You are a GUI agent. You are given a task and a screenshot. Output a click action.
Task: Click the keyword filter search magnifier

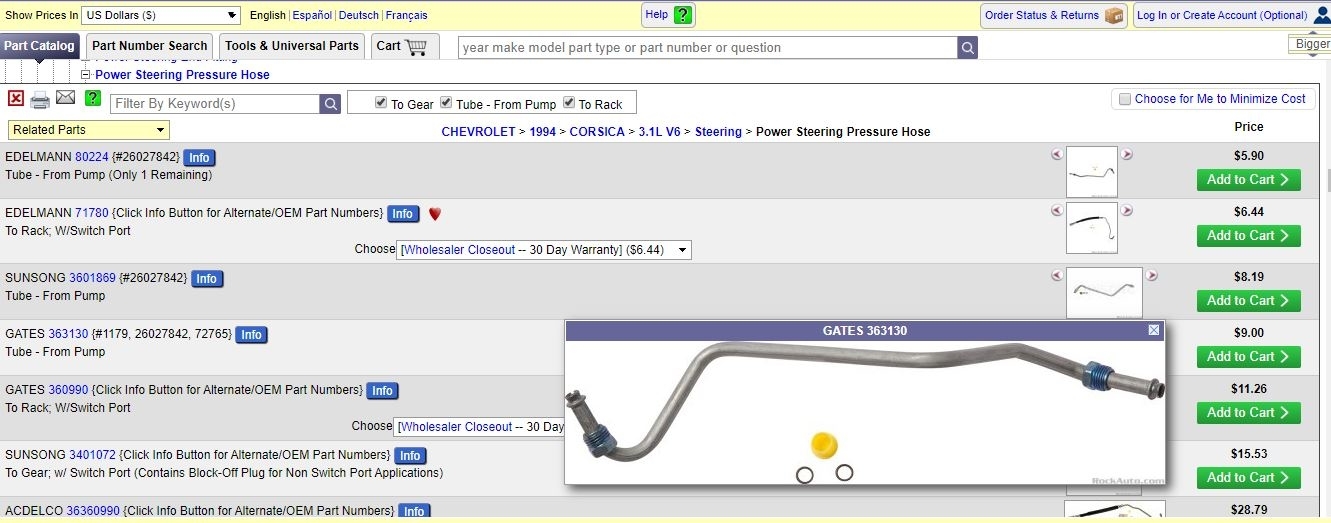click(330, 104)
